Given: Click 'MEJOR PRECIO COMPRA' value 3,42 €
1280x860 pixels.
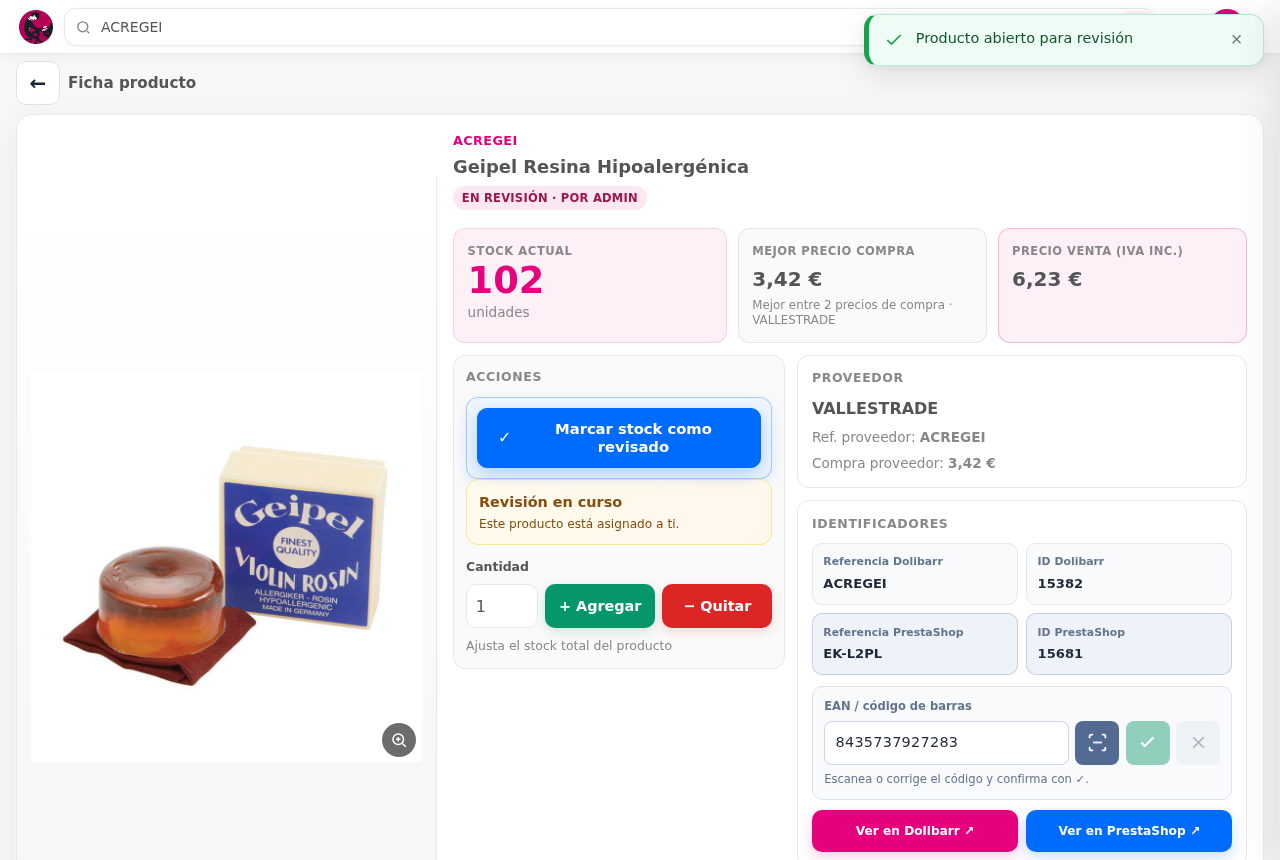Looking at the screenshot, I should [787, 280].
